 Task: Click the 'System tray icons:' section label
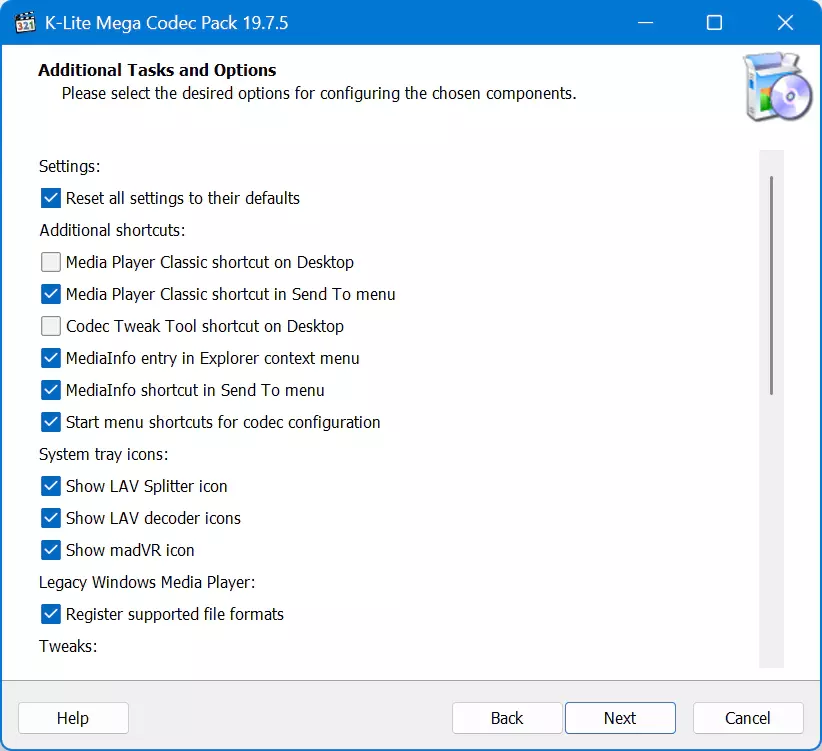point(104,454)
